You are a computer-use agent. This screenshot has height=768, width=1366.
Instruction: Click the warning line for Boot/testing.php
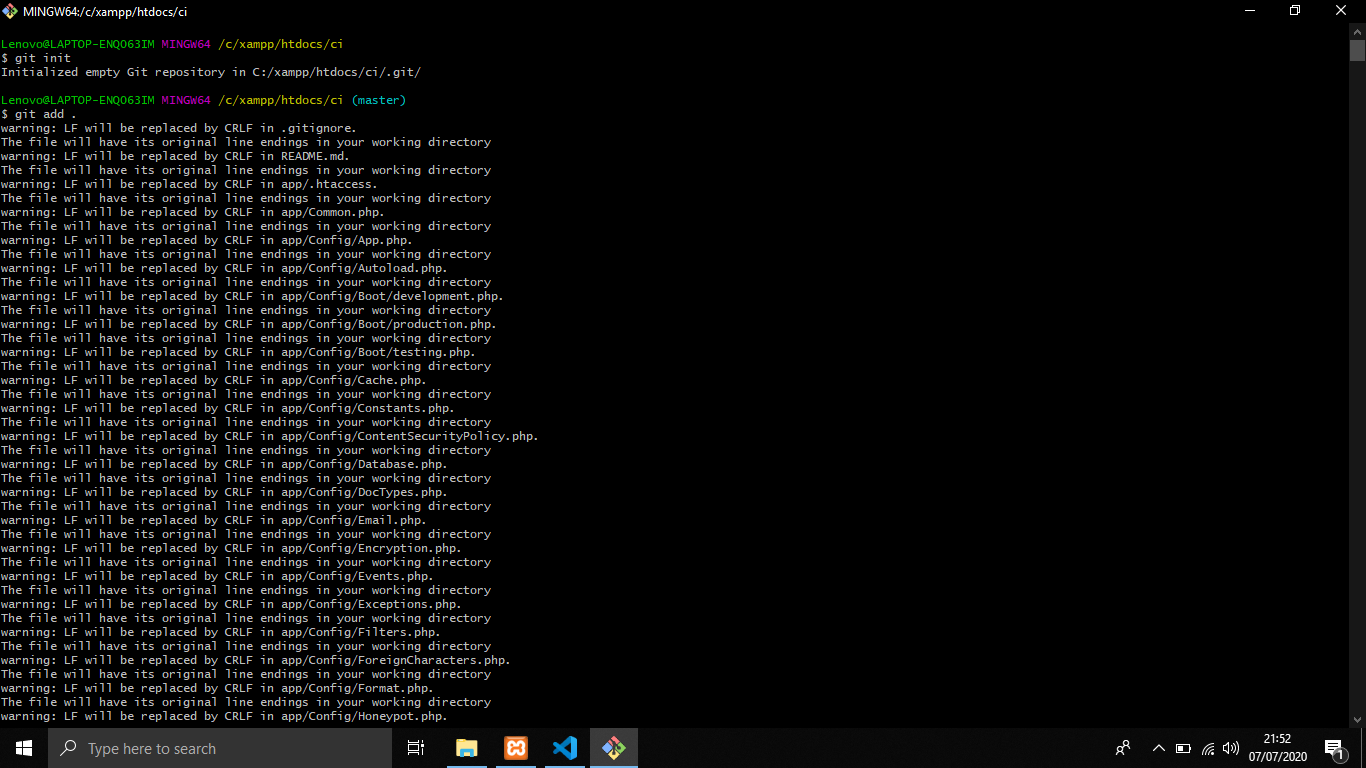[238, 352]
